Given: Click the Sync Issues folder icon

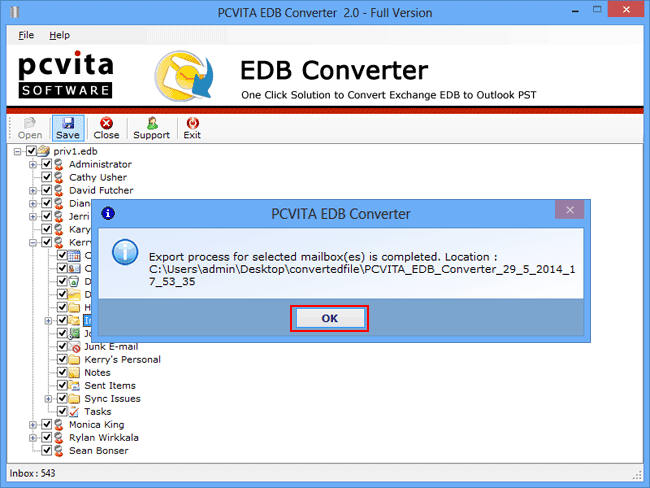Looking at the screenshot, I should click(74, 399).
